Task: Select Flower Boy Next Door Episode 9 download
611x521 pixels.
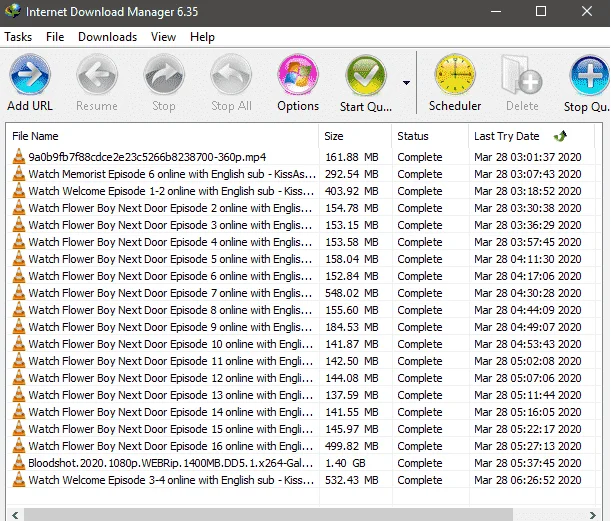Action: pos(170,327)
